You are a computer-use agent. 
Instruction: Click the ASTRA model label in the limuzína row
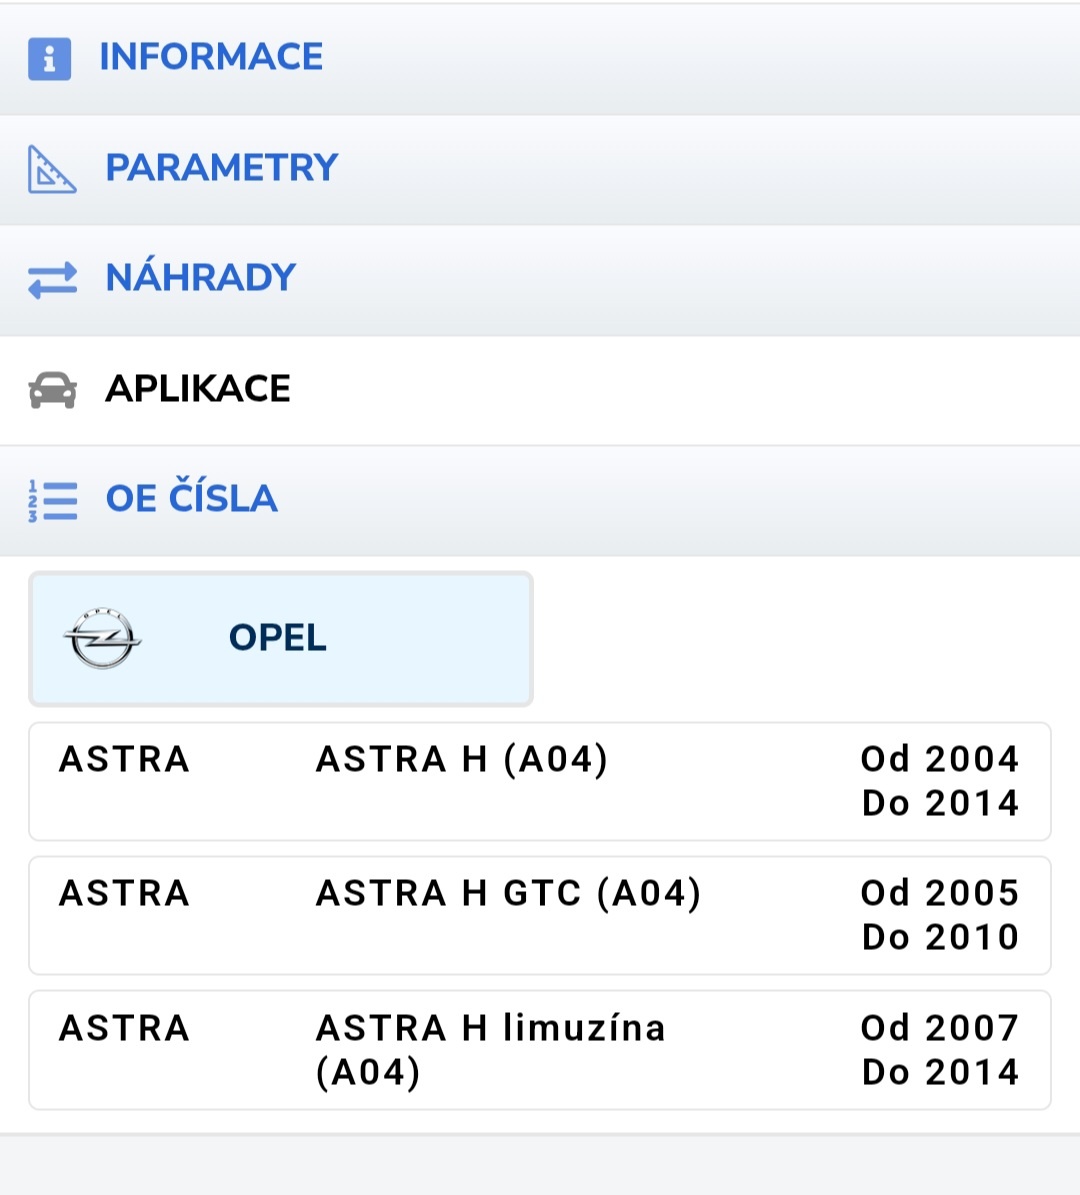(125, 1029)
